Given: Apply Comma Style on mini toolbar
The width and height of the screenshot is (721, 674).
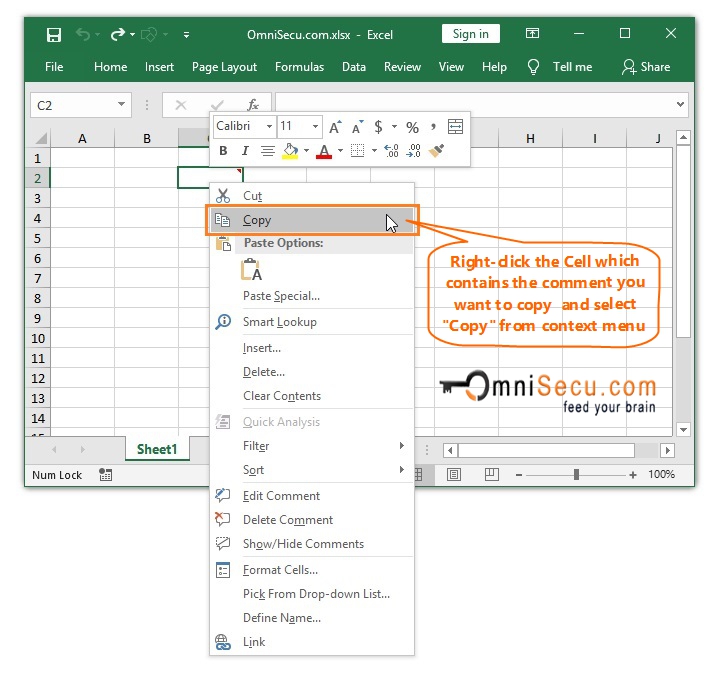Looking at the screenshot, I should click(433, 126).
